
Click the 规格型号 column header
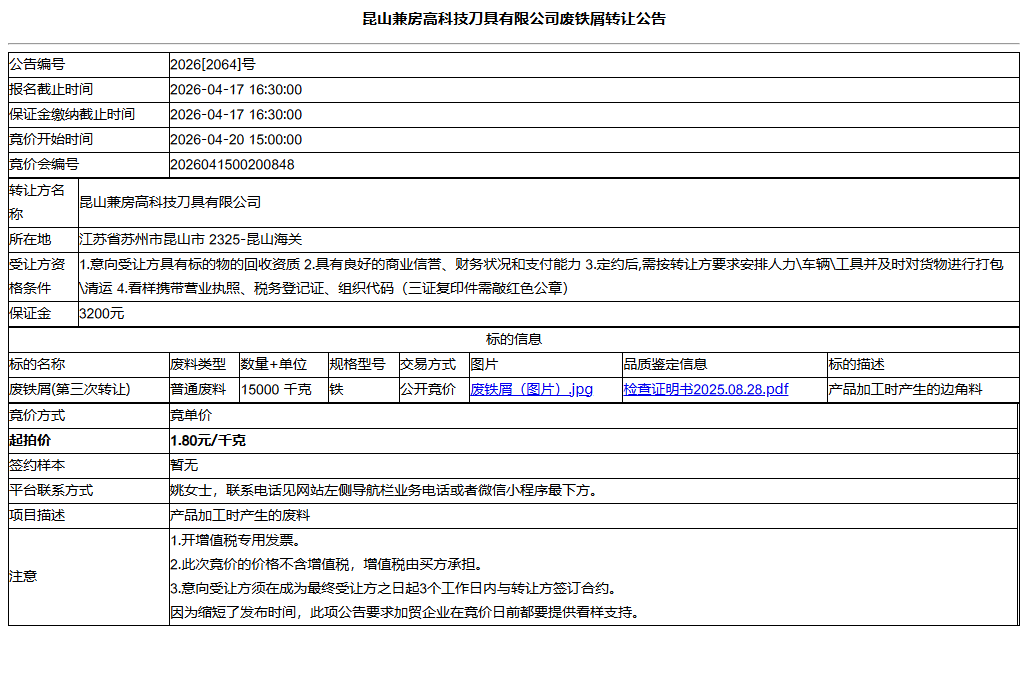click(357, 365)
